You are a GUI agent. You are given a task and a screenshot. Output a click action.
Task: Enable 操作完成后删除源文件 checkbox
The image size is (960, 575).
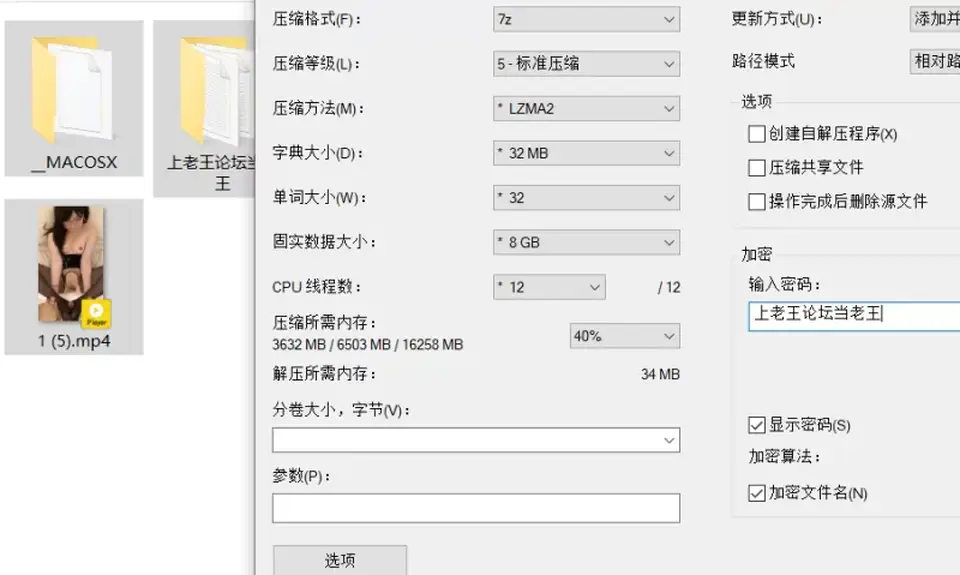tap(757, 201)
